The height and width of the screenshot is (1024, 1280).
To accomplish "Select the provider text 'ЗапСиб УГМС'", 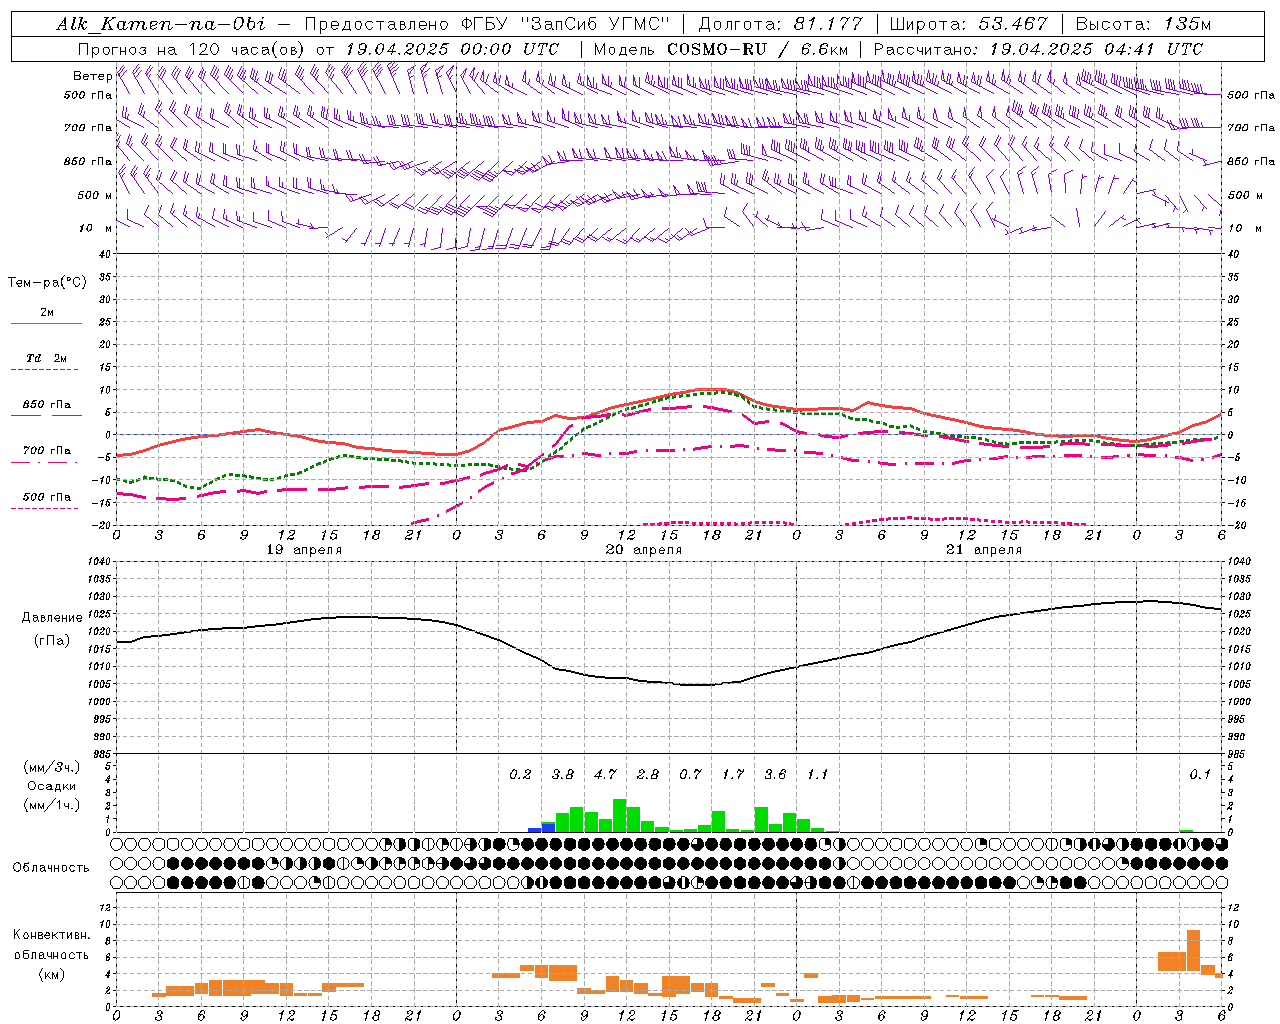I will 596,24.
